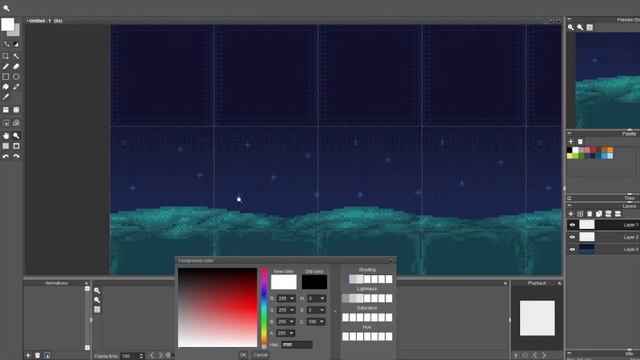
Task: Click the Old color black swatch
Action: pyautogui.click(x=314, y=282)
